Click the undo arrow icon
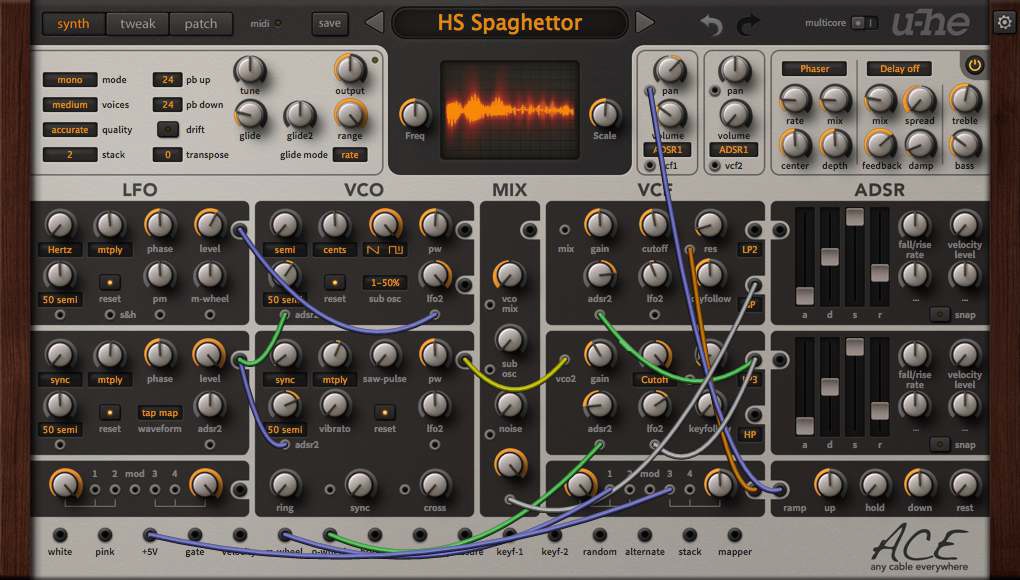The height and width of the screenshot is (580, 1020). (712, 25)
